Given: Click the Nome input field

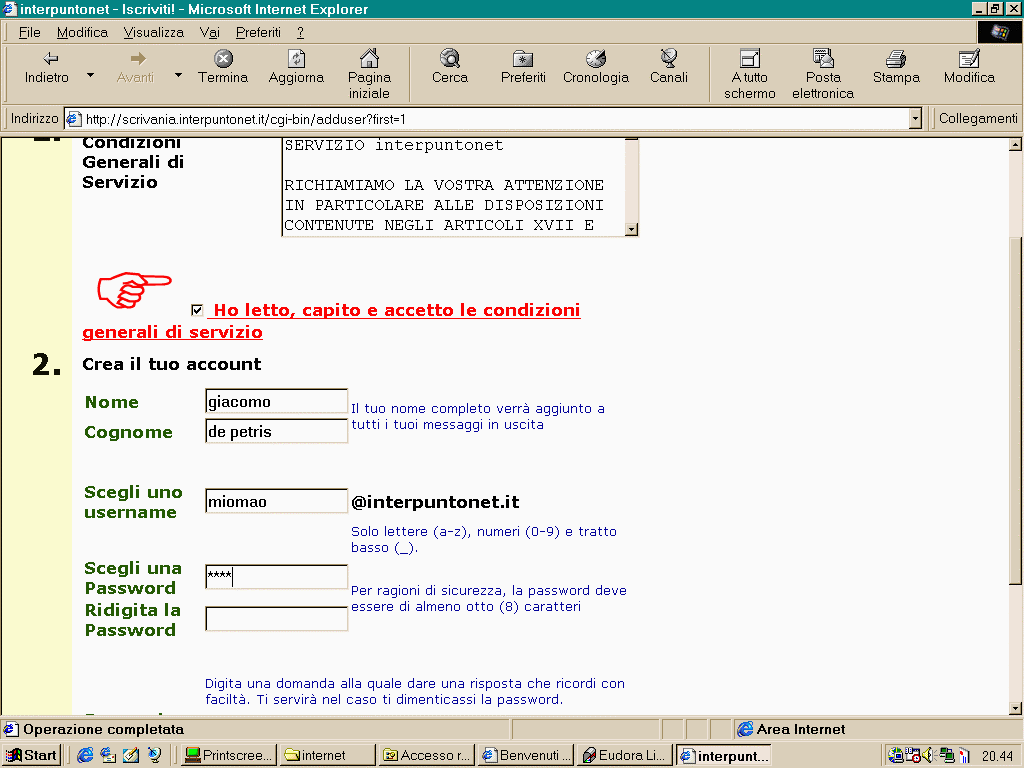Looking at the screenshot, I should pyautogui.click(x=276, y=402).
